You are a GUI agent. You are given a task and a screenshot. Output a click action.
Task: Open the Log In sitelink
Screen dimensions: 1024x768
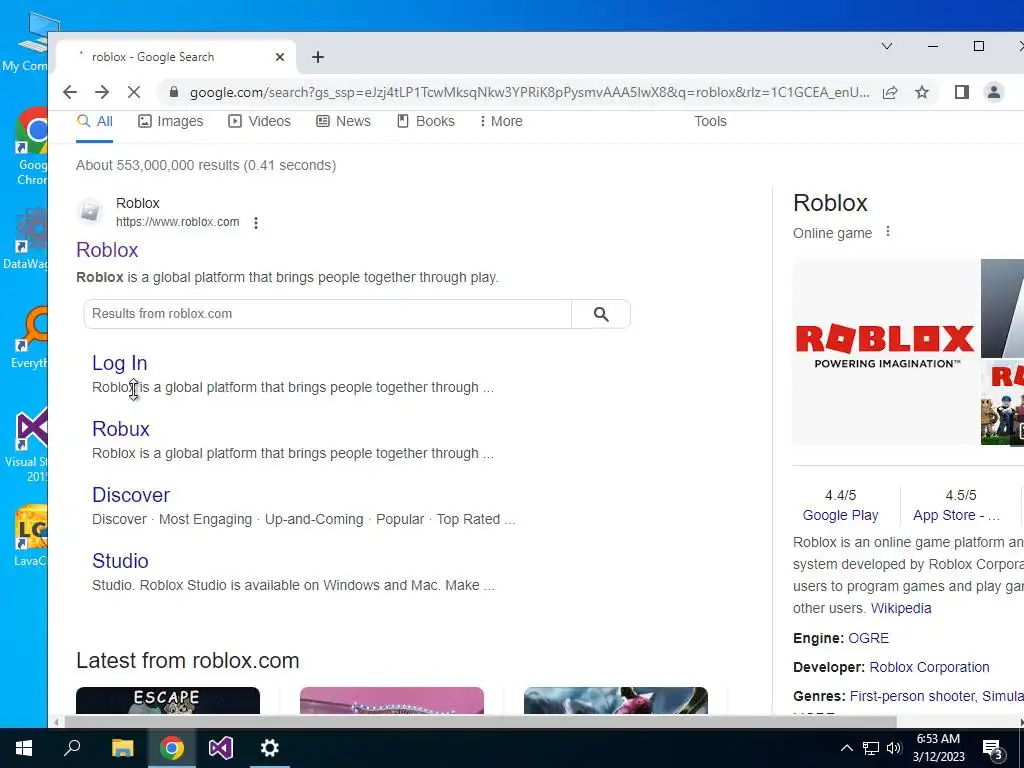pos(120,363)
